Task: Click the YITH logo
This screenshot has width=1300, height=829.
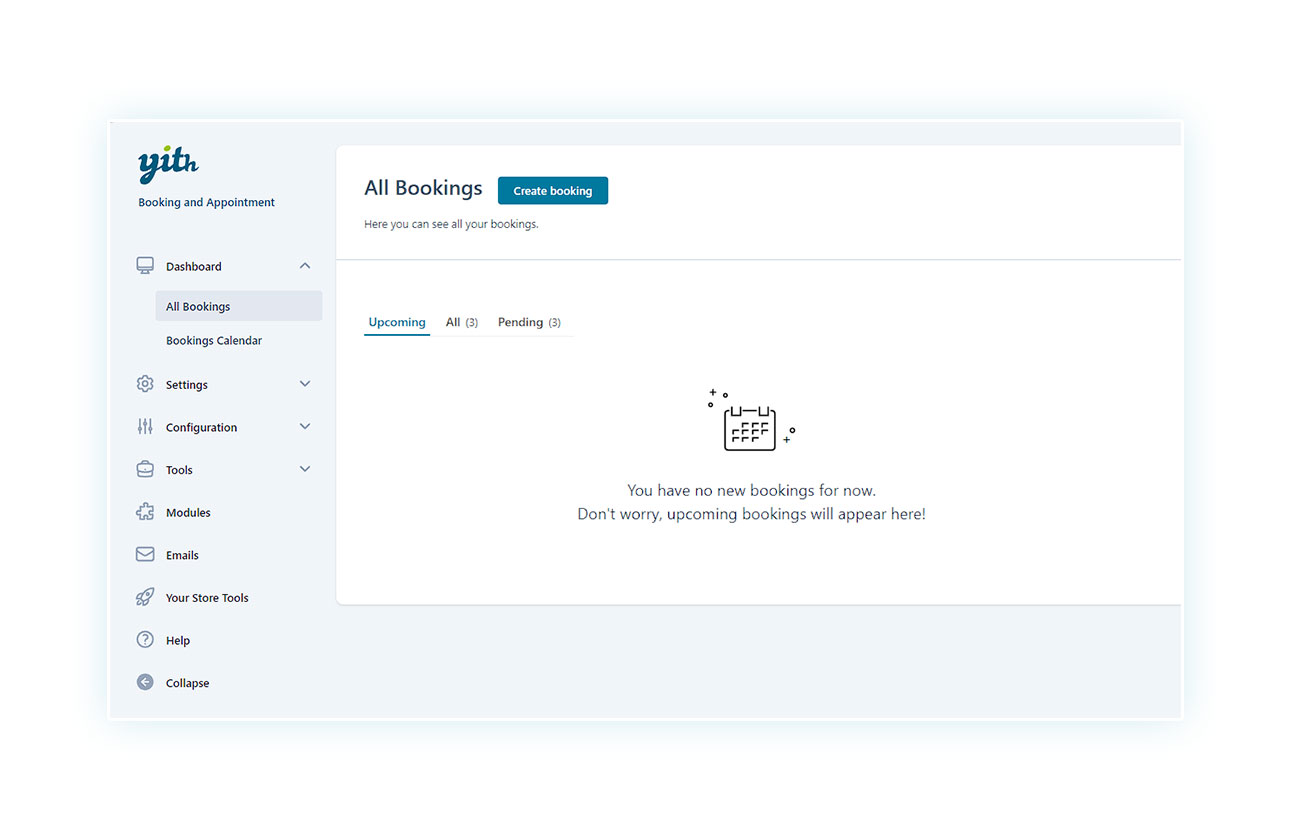Action: click(x=168, y=165)
